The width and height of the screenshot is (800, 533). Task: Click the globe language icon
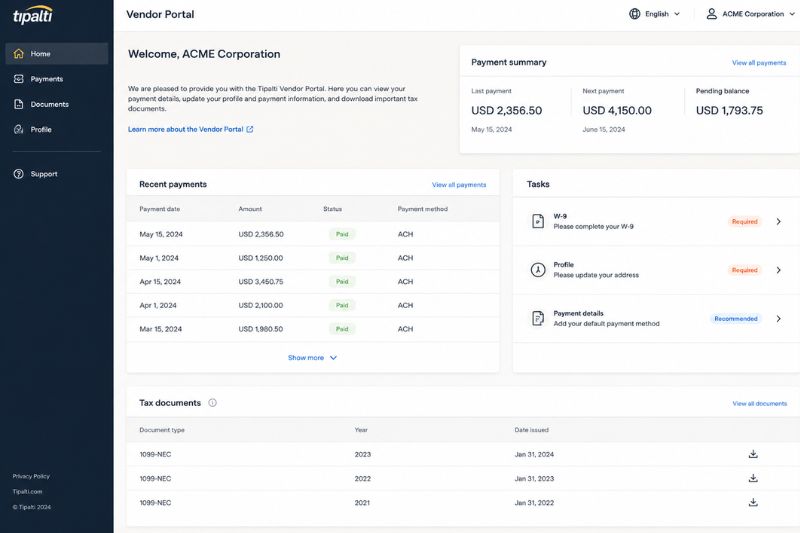(634, 14)
